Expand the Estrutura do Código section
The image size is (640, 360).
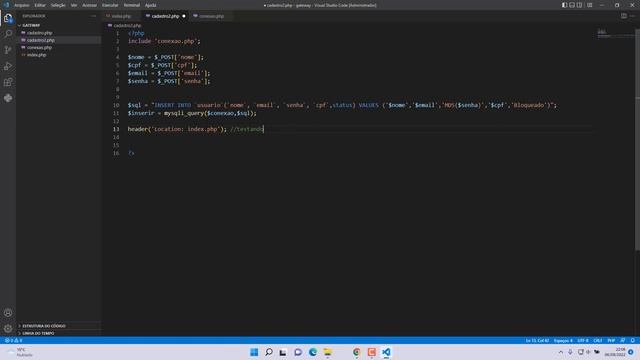tap(44, 326)
